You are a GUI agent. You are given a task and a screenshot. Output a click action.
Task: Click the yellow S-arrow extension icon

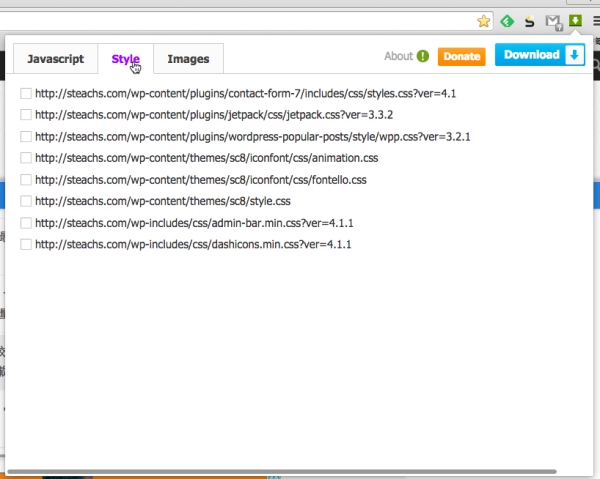[529, 21]
